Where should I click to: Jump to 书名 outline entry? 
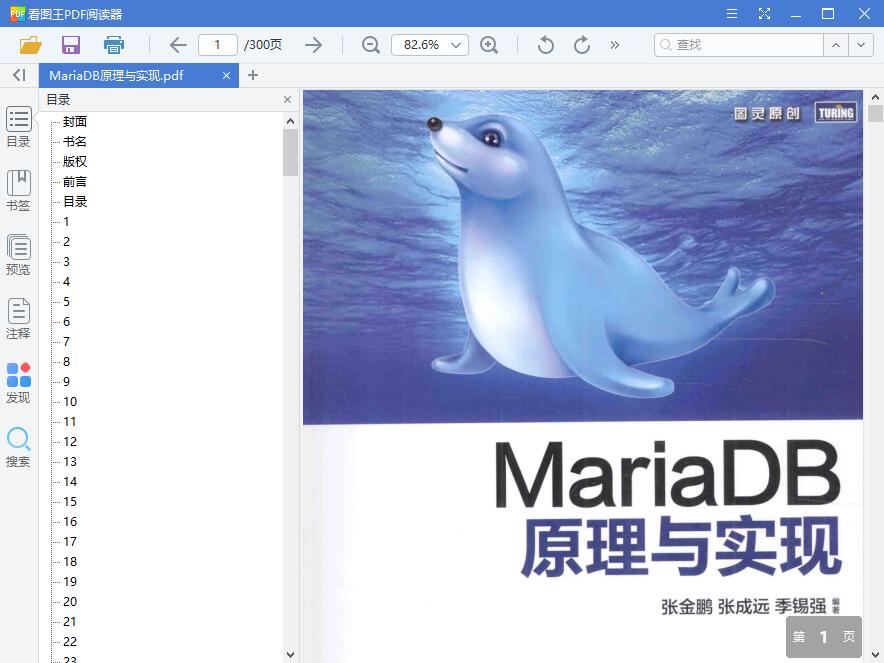point(74,142)
